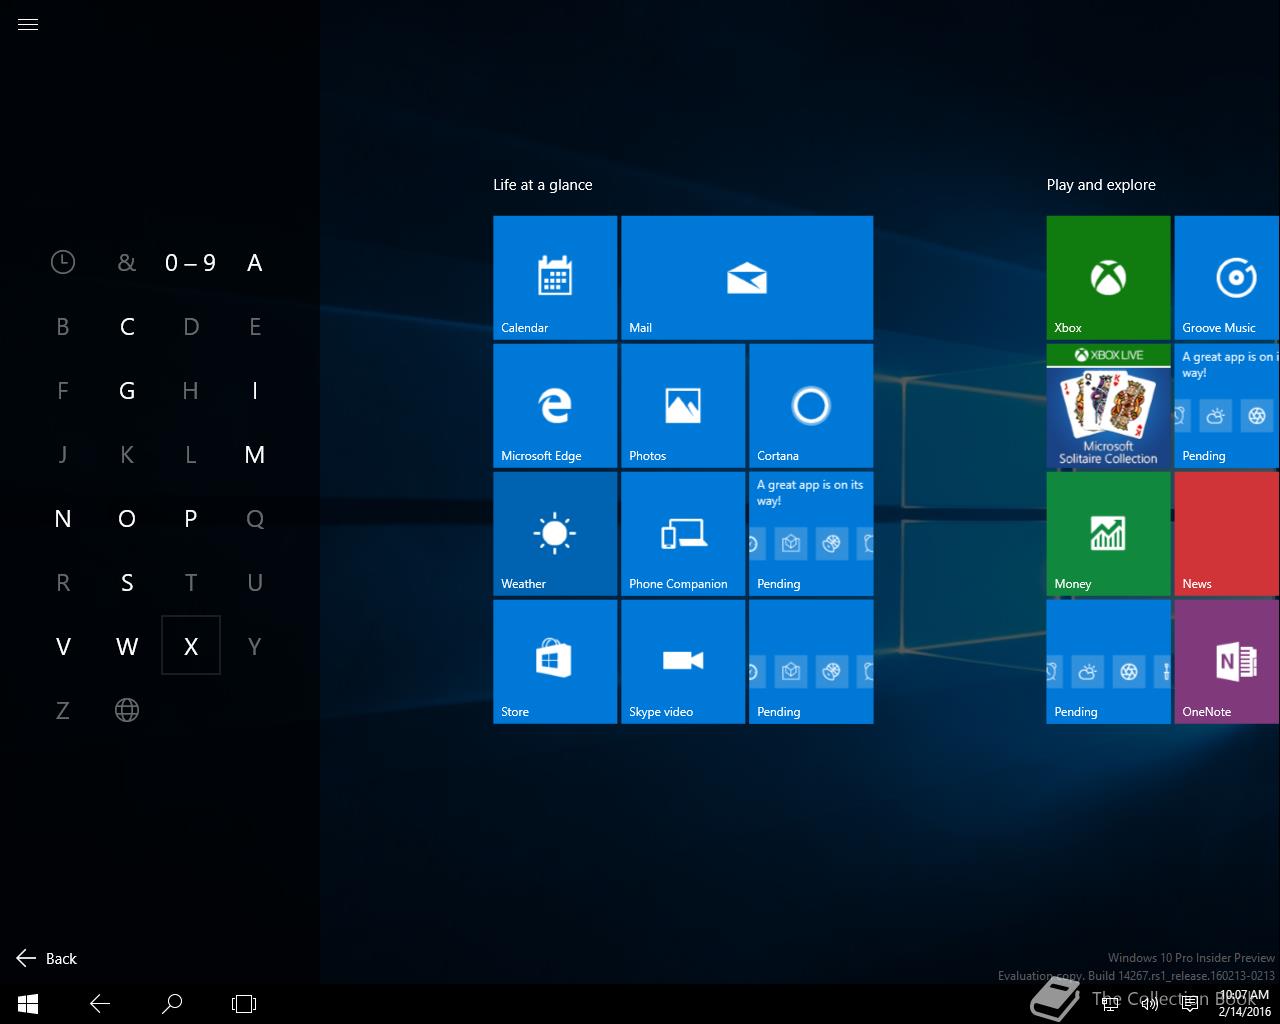Click Pending tile beside Phone Companion

pos(811,534)
